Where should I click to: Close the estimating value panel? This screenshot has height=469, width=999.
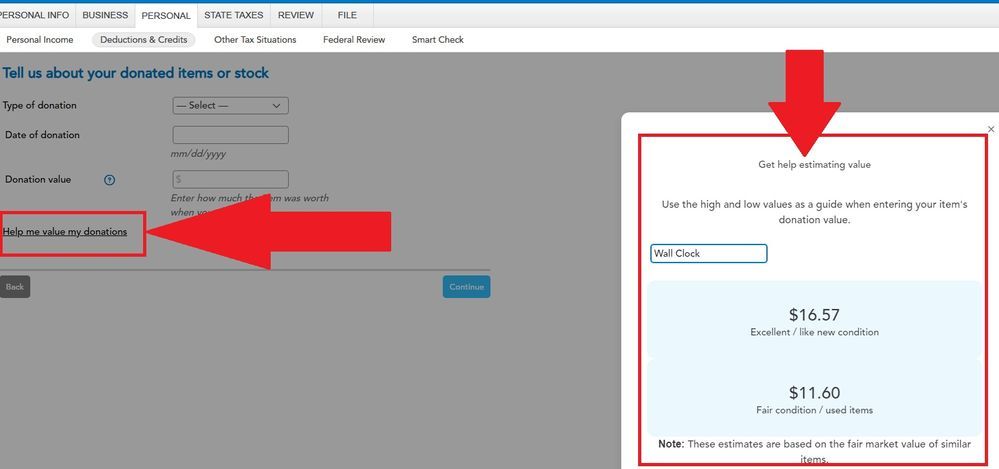[991, 129]
